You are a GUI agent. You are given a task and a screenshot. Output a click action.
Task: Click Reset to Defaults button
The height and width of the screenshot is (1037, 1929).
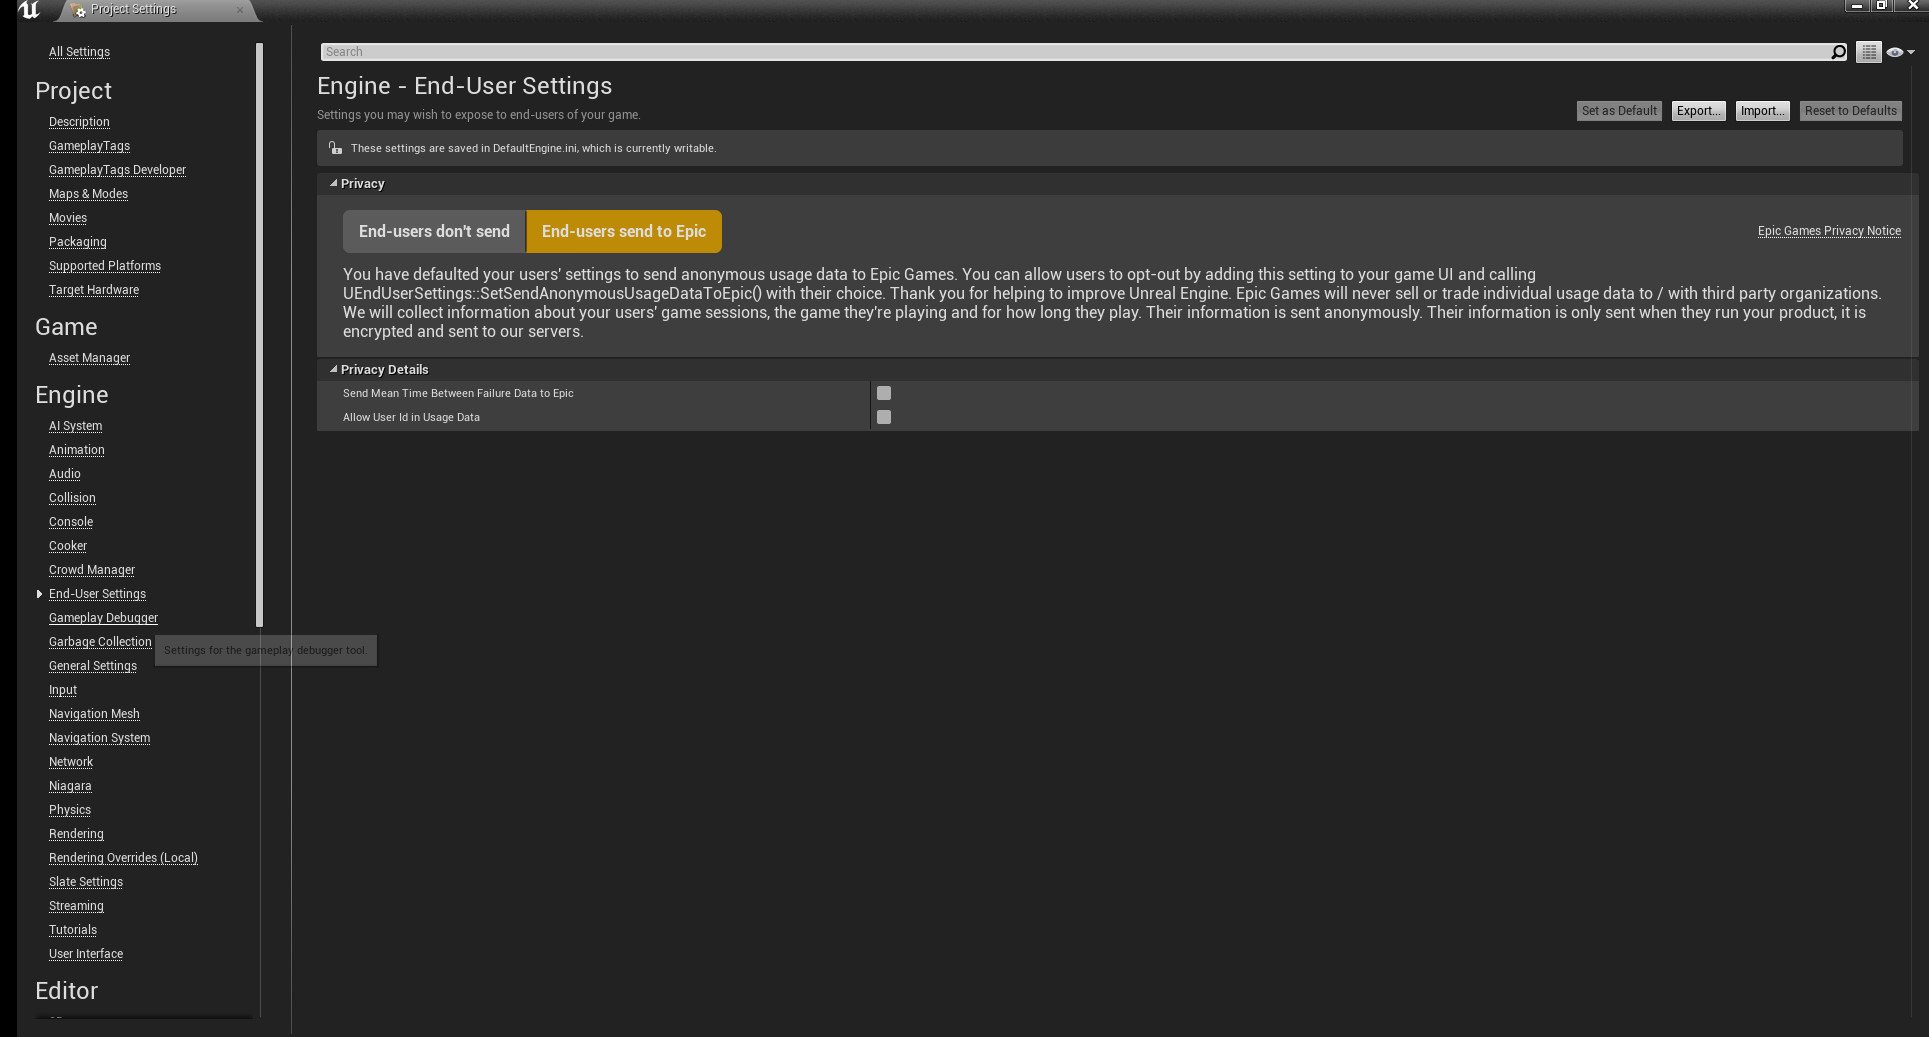(x=1850, y=111)
